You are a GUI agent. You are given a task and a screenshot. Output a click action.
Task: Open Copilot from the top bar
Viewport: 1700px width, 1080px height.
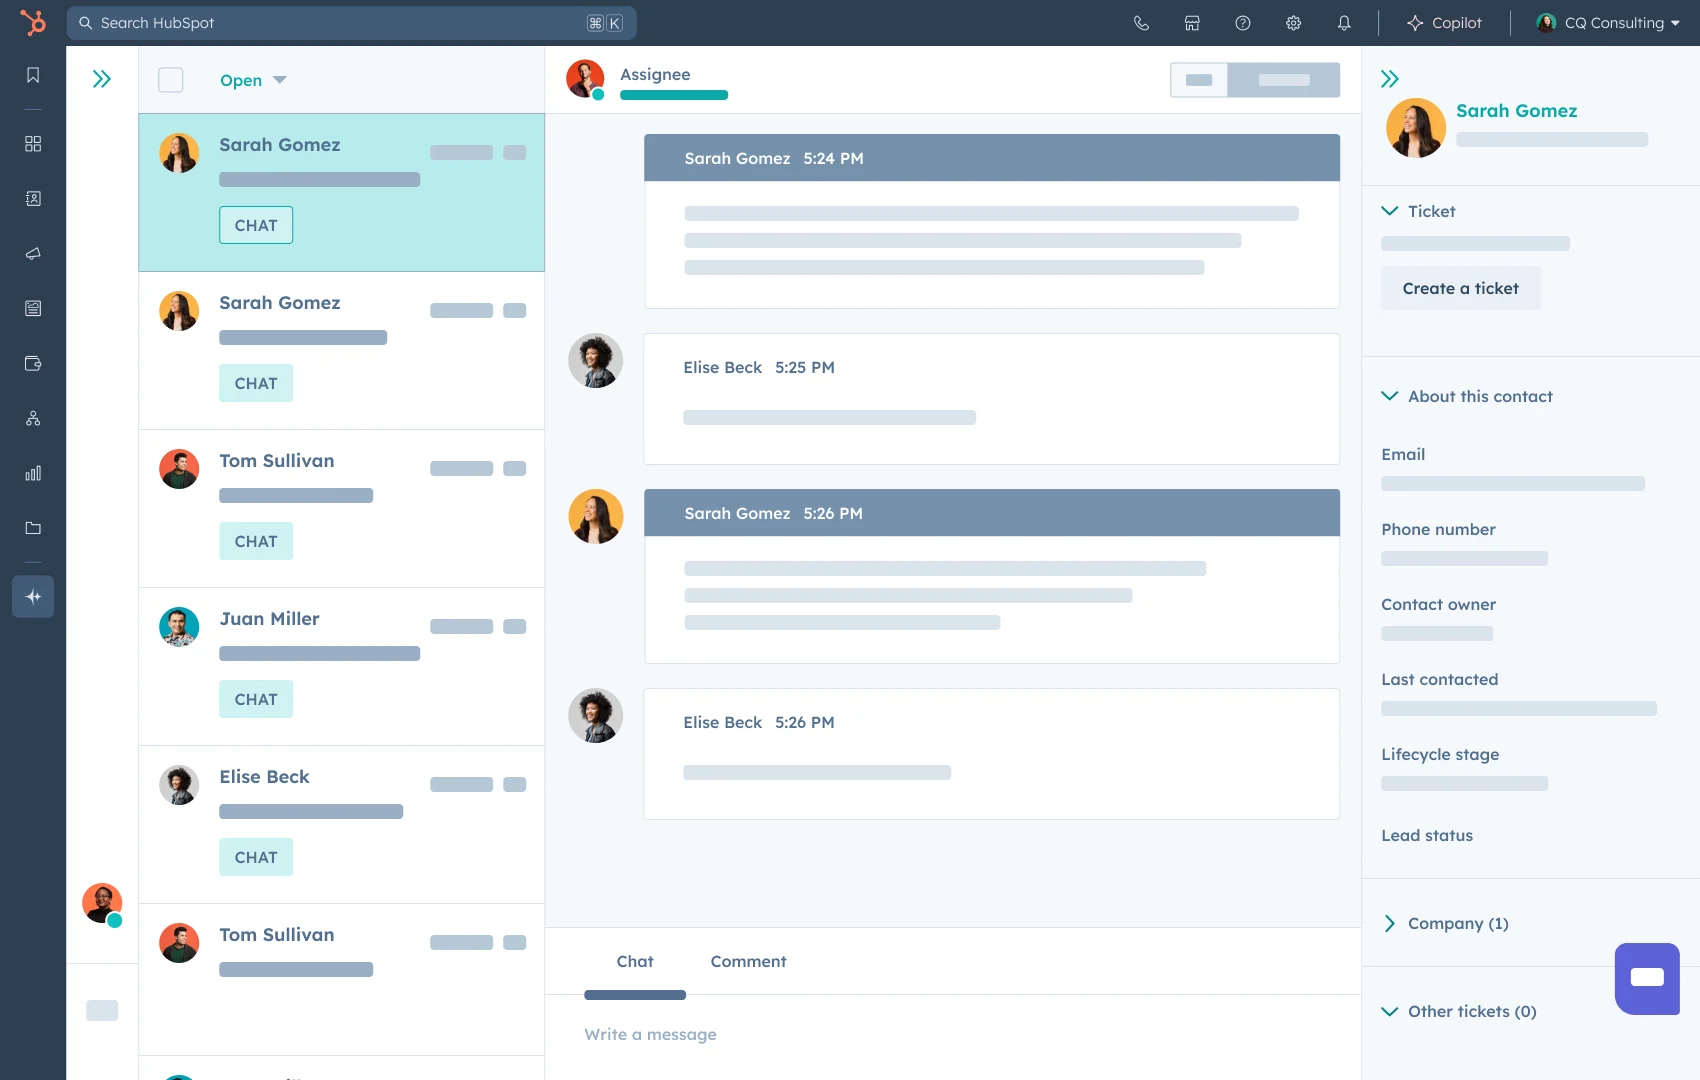(x=1443, y=22)
